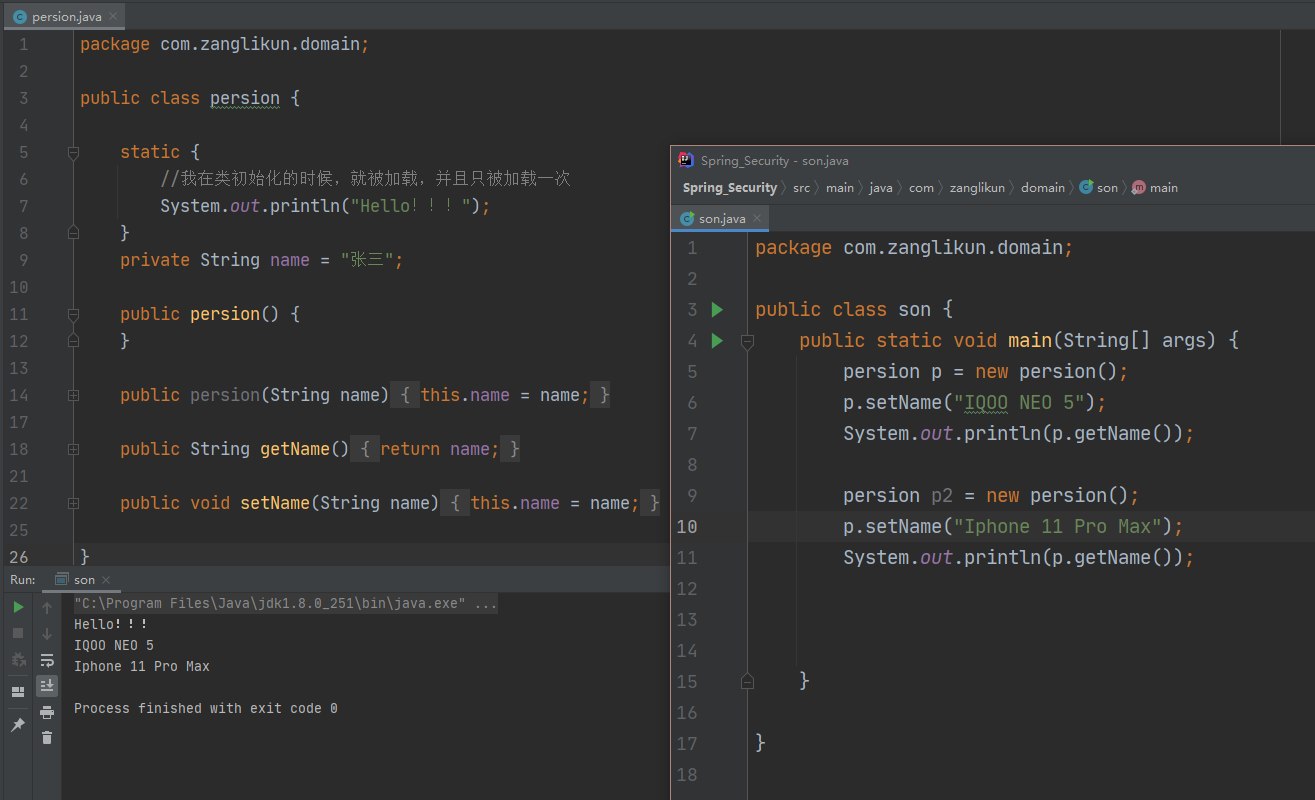
Task: Close the persion.java editor tab
Action: click(x=112, y=17)
